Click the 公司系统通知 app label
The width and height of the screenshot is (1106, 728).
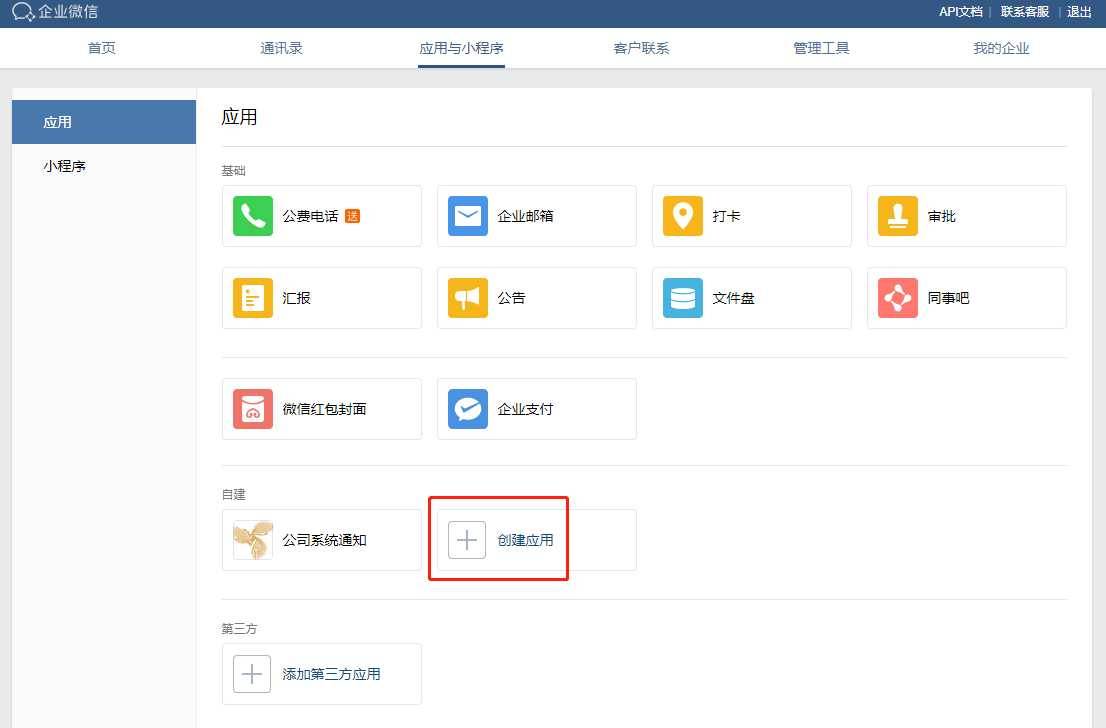tap(324, 540)
